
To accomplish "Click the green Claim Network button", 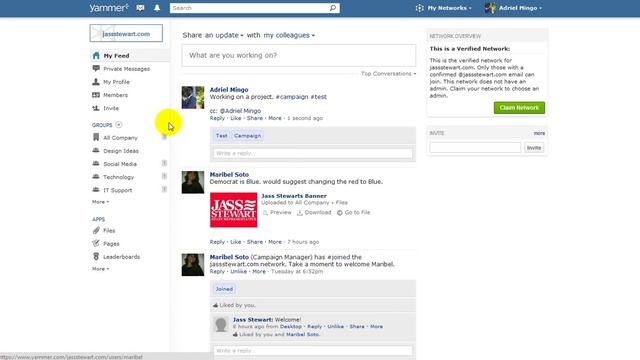I will (x=519, y=108).
